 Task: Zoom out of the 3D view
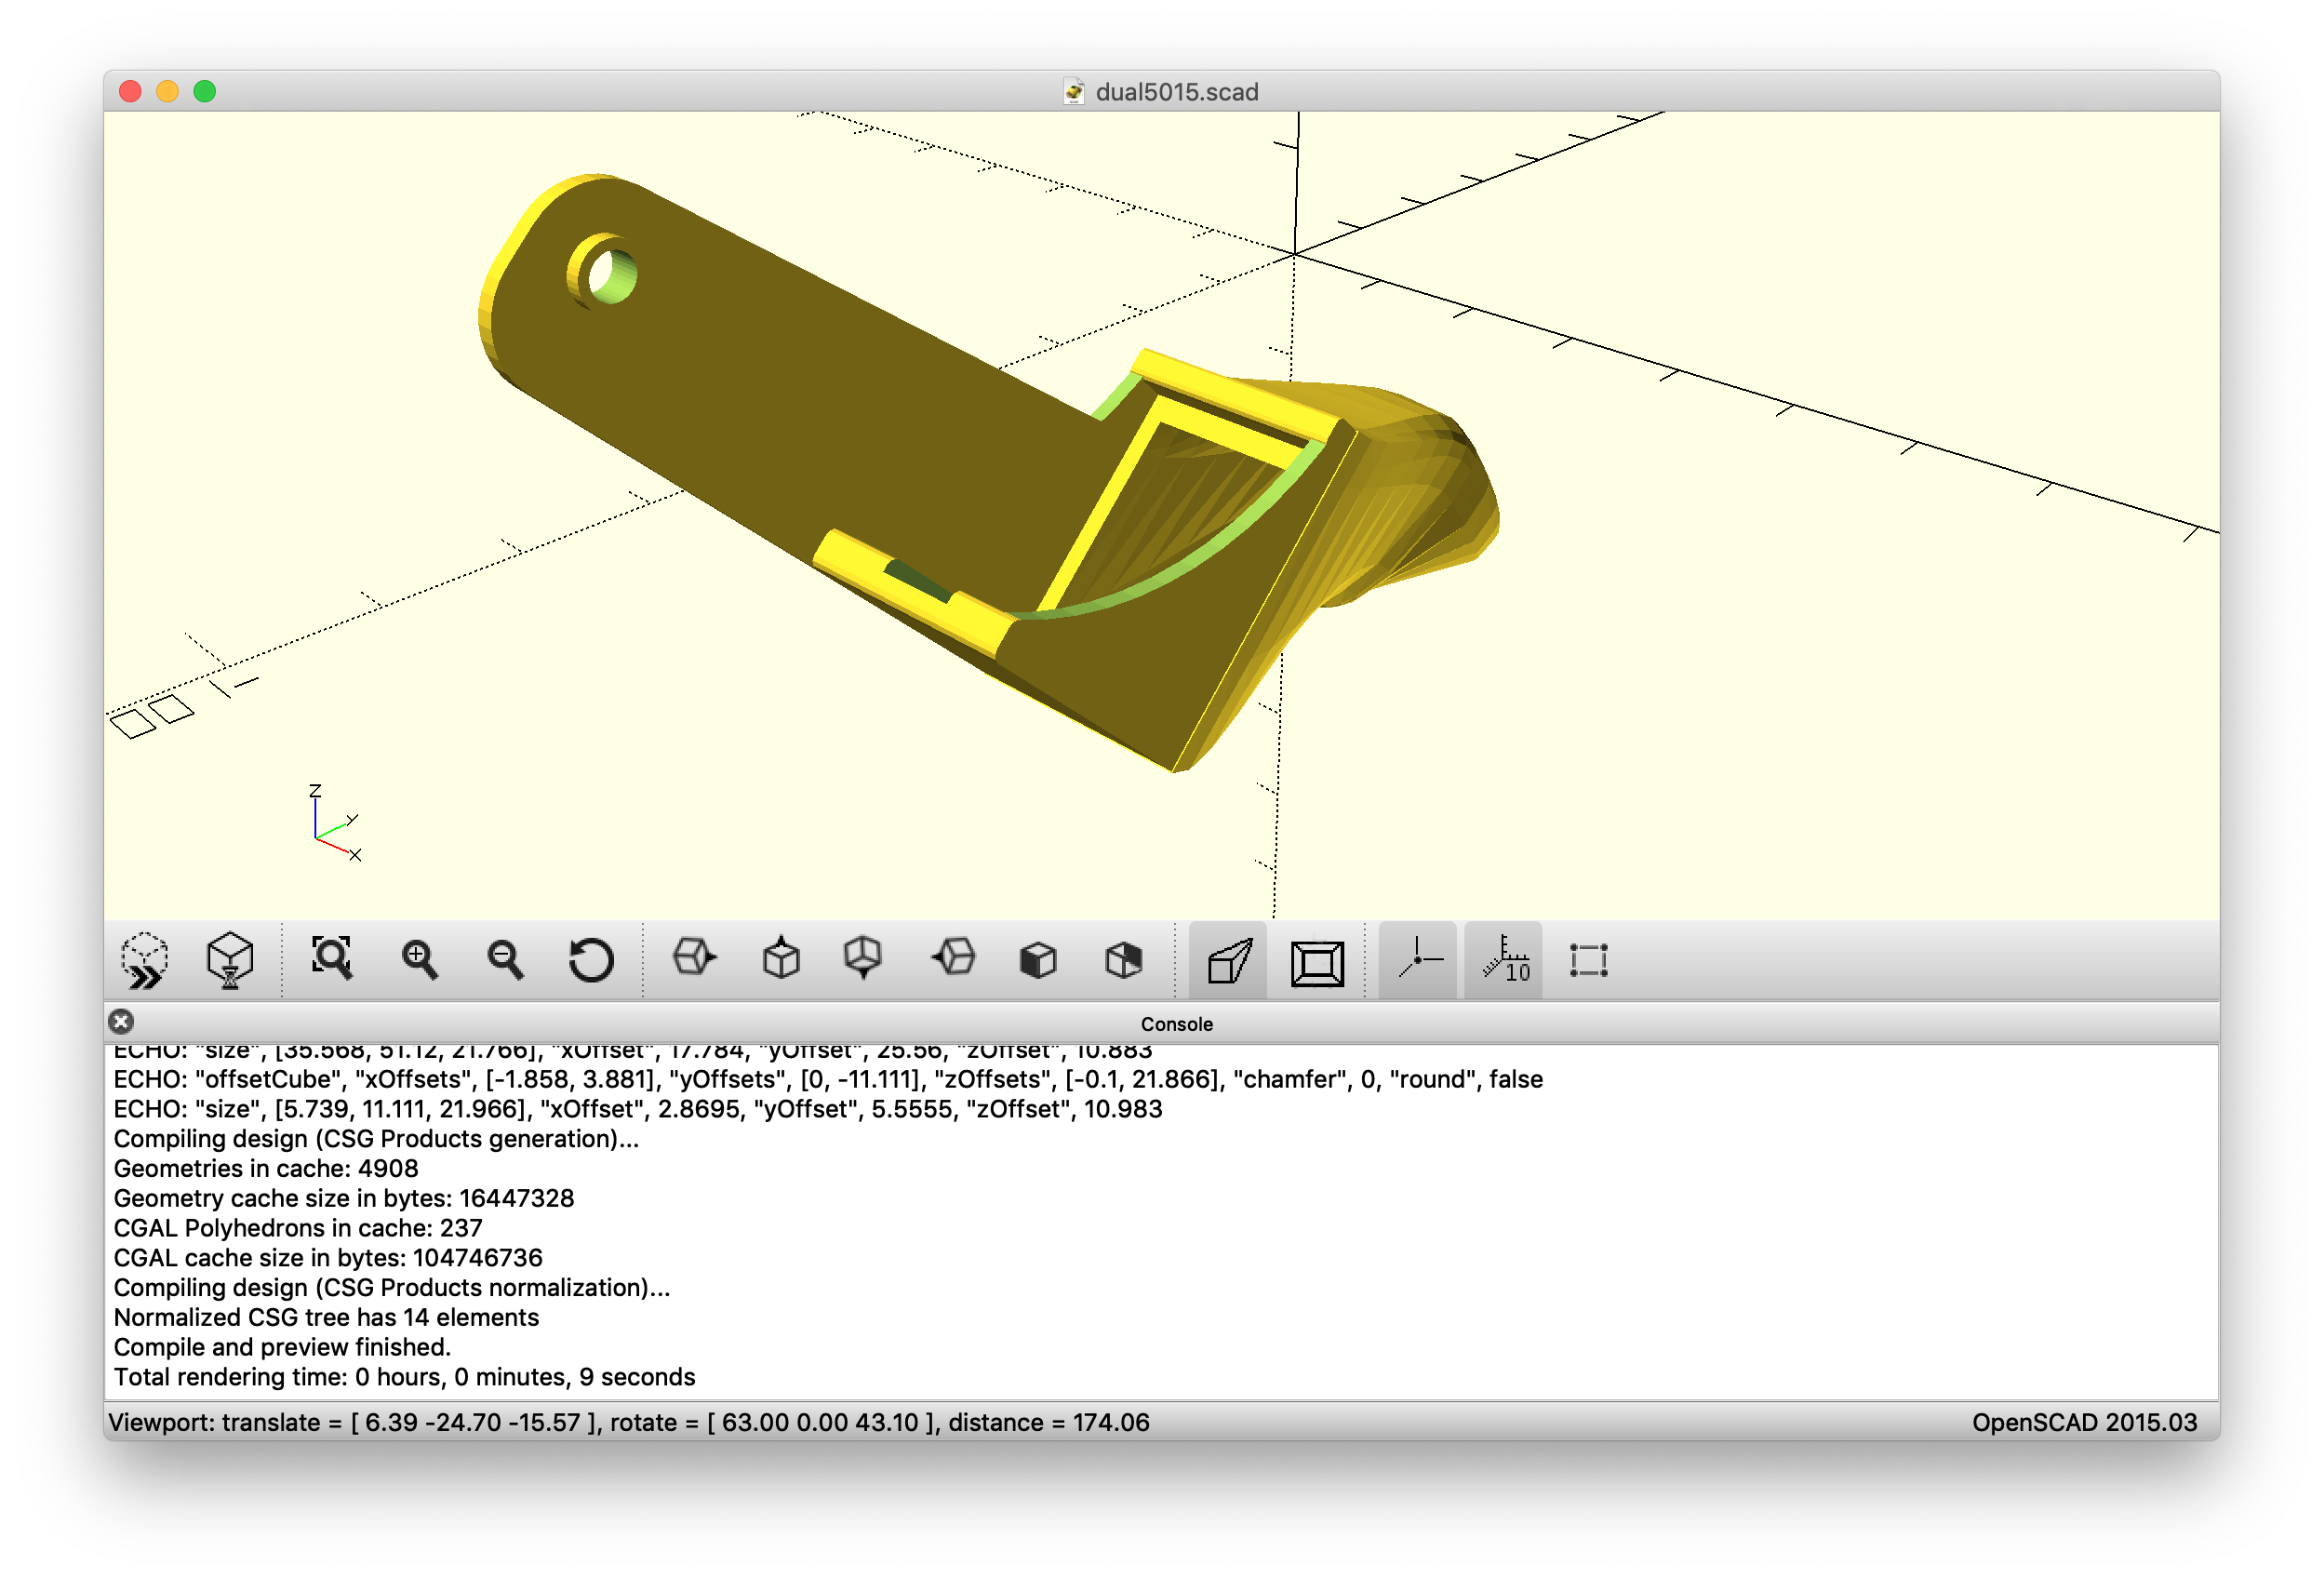point(505,960)
